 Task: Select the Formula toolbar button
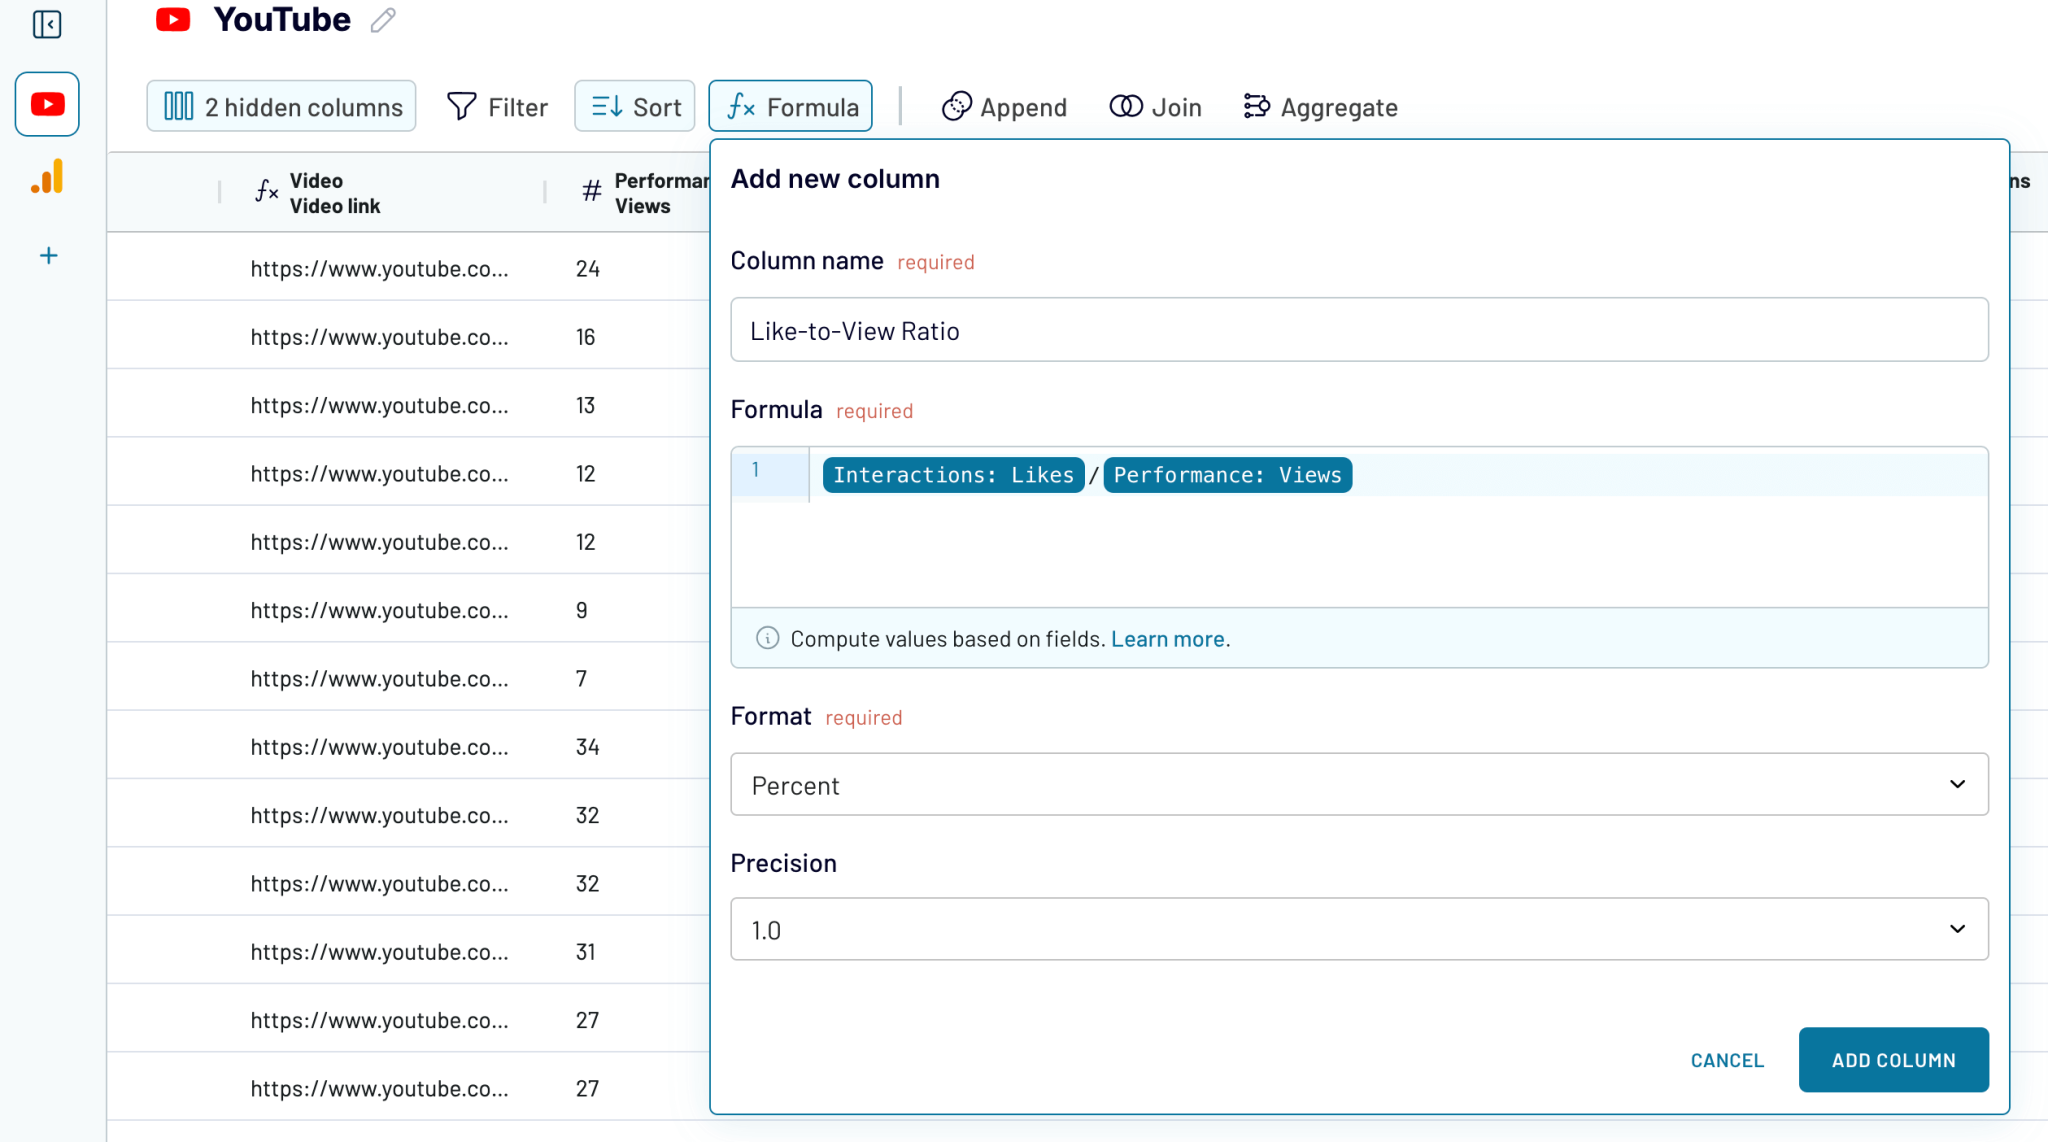[x=789, y=105]
